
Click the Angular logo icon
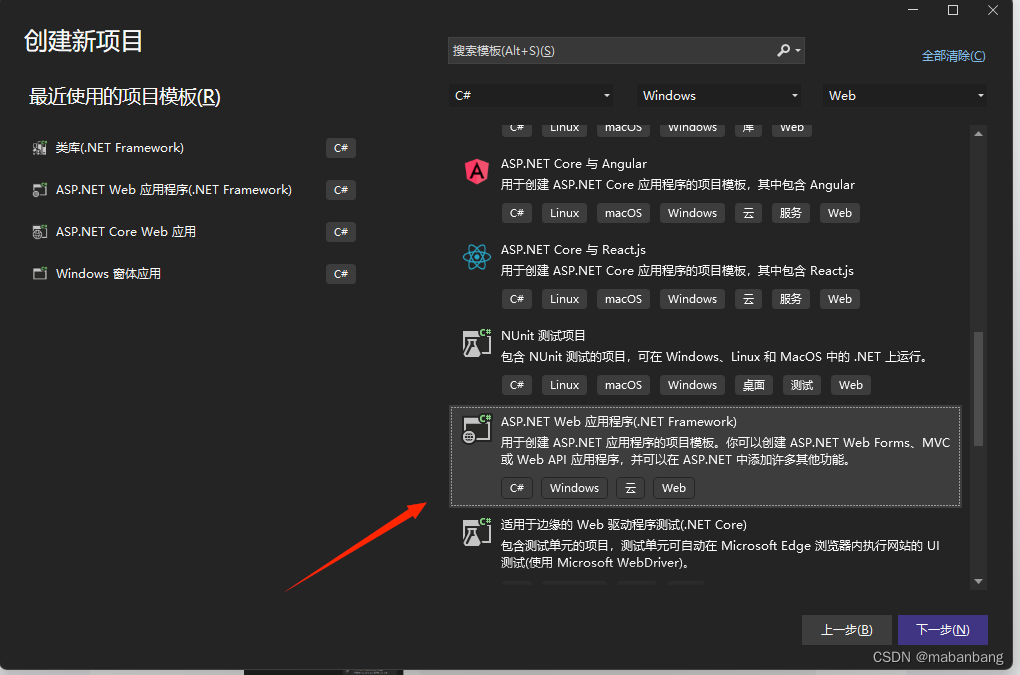477,172
